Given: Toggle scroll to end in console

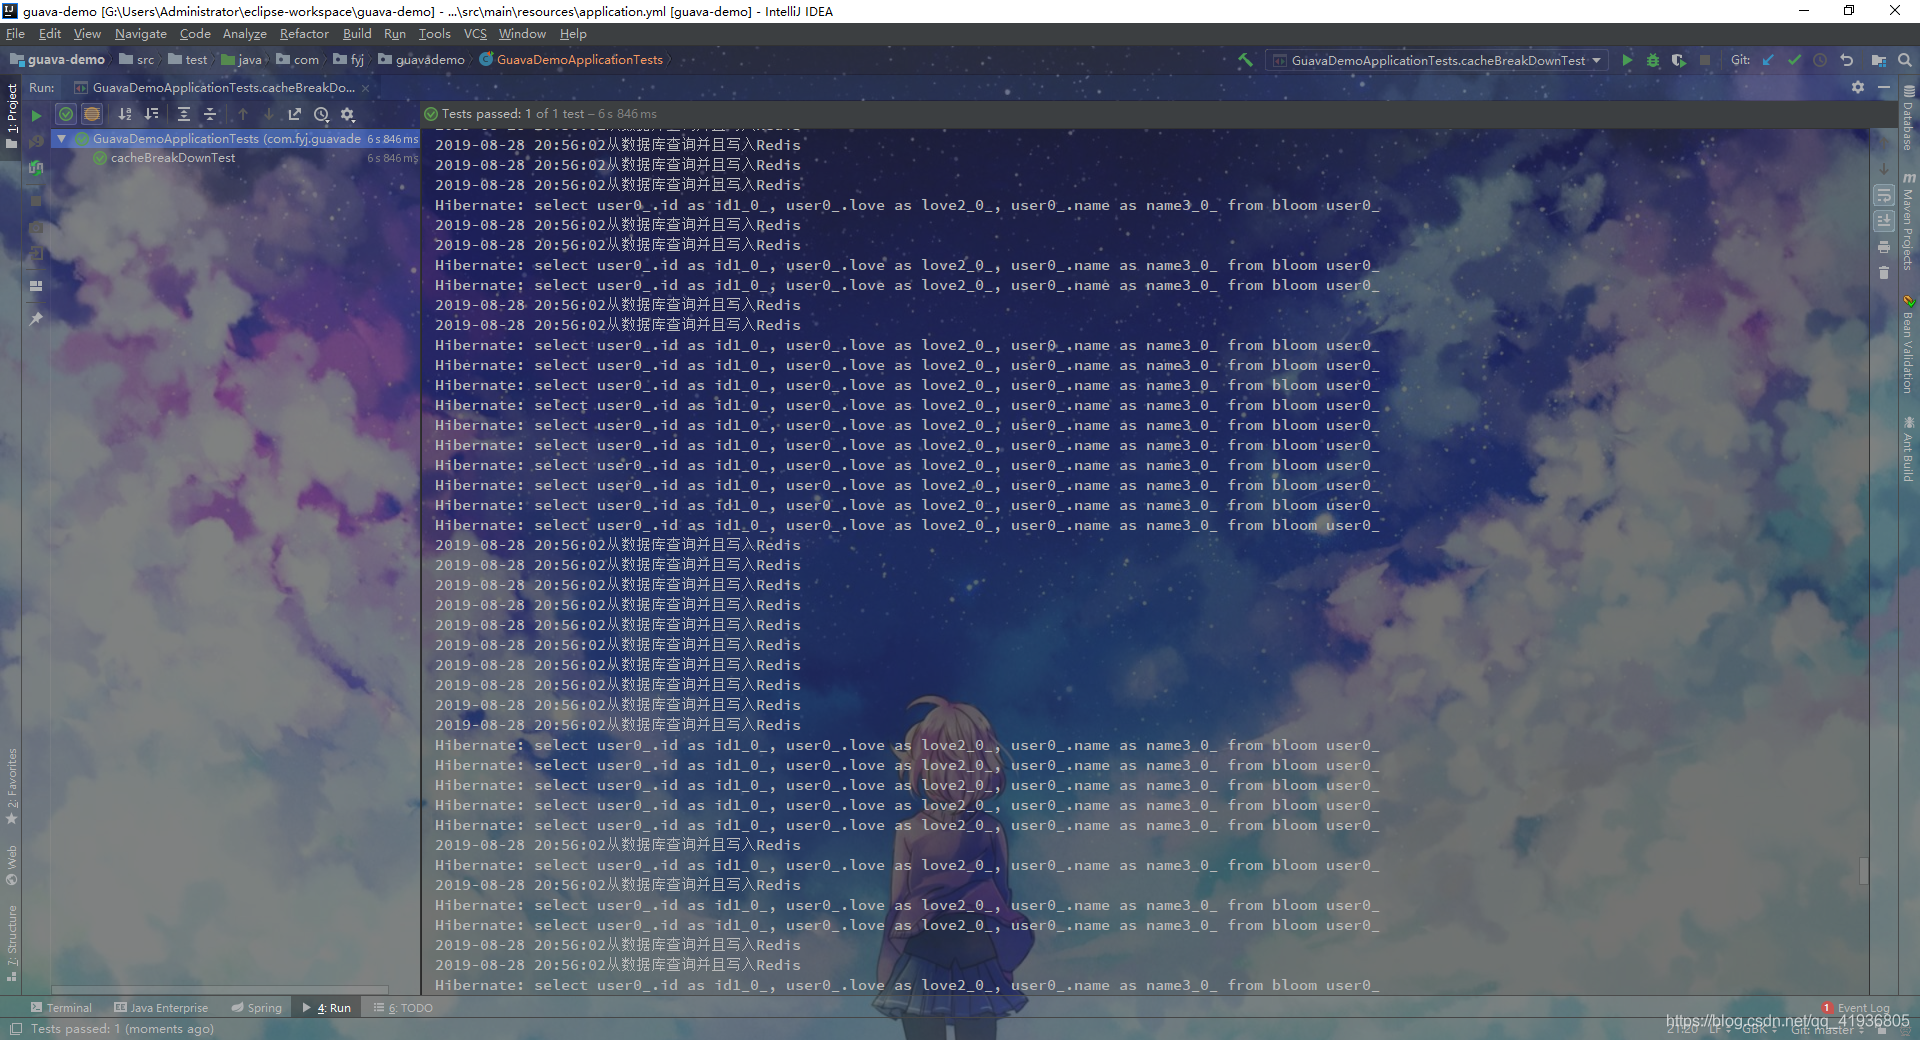Looking at the screenshot, I should tap(1884, 221).
